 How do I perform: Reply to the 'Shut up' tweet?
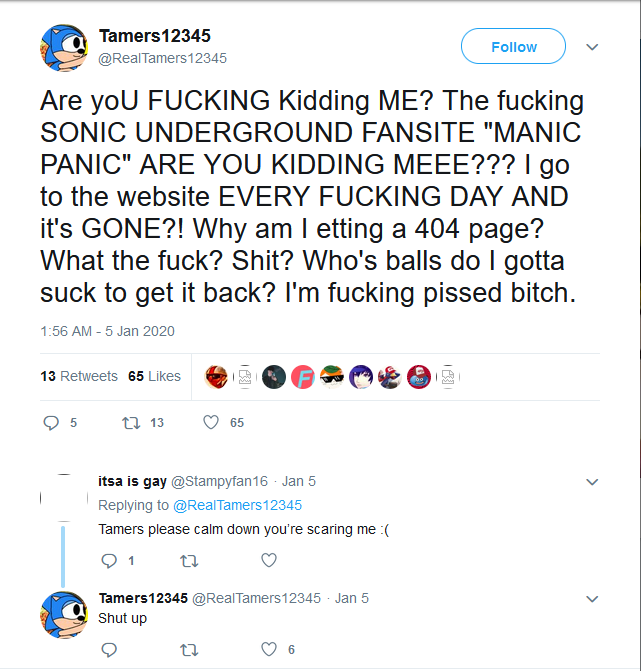pyautogui.click(x=108, y=649)
